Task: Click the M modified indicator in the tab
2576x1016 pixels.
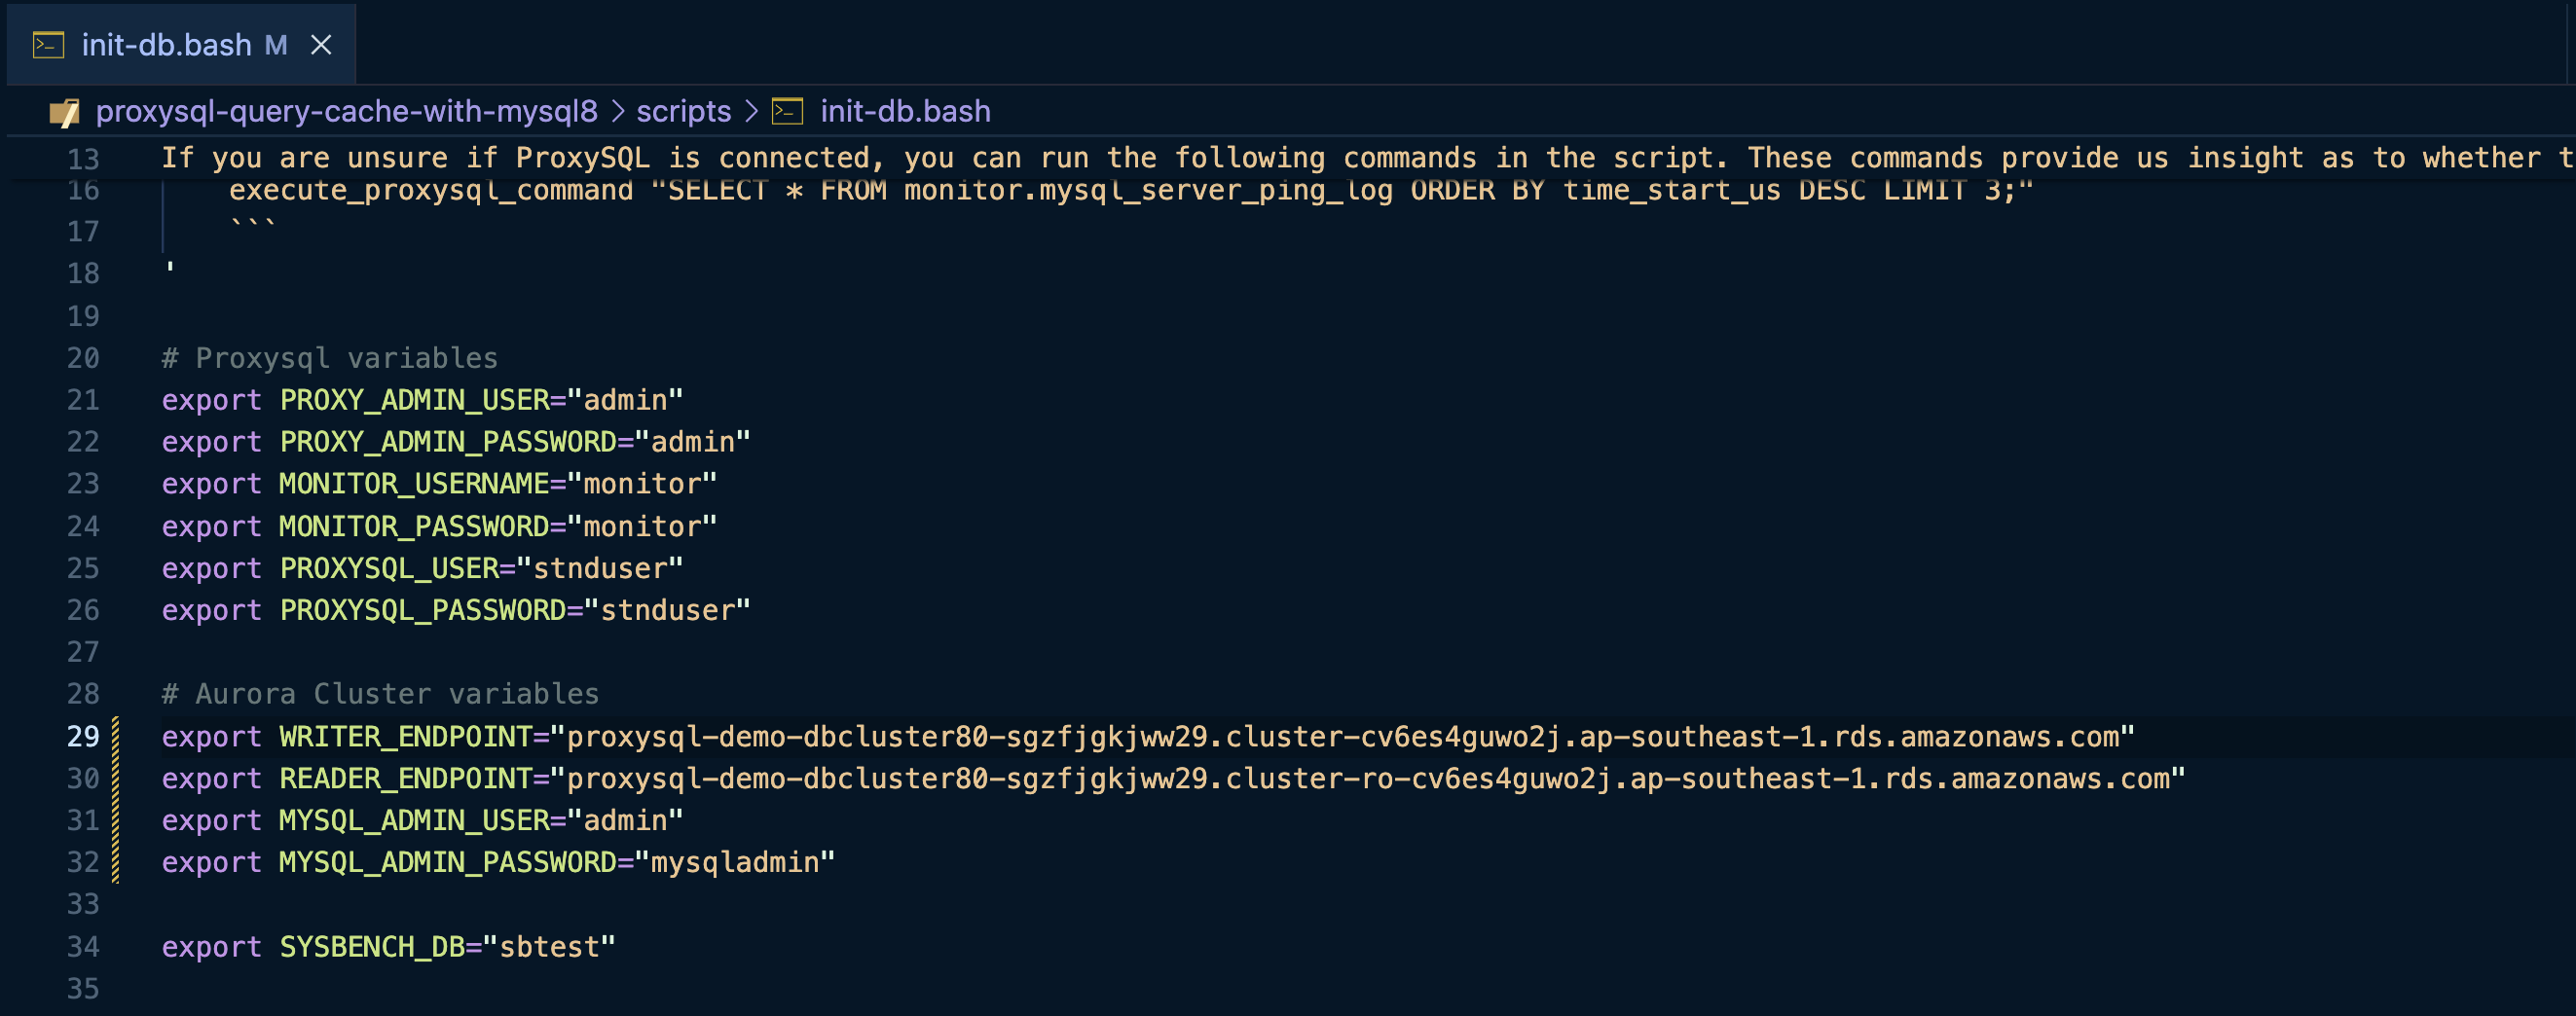Action: (x=276, y=45)
